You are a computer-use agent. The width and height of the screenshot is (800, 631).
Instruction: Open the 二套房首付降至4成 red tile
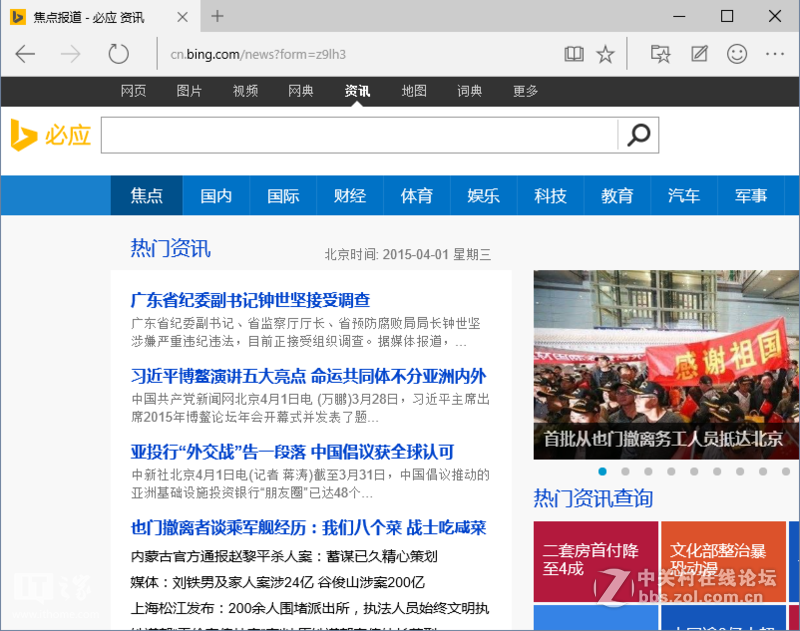tap(596, 561)
